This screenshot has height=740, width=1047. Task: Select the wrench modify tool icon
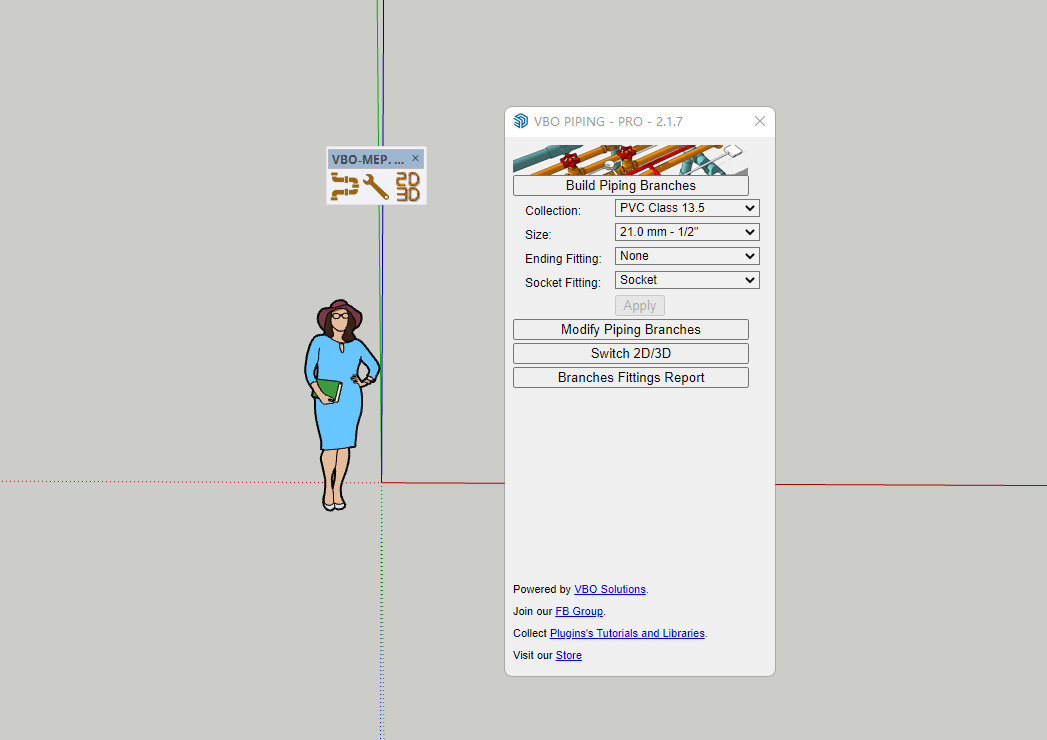coord(376,186)
